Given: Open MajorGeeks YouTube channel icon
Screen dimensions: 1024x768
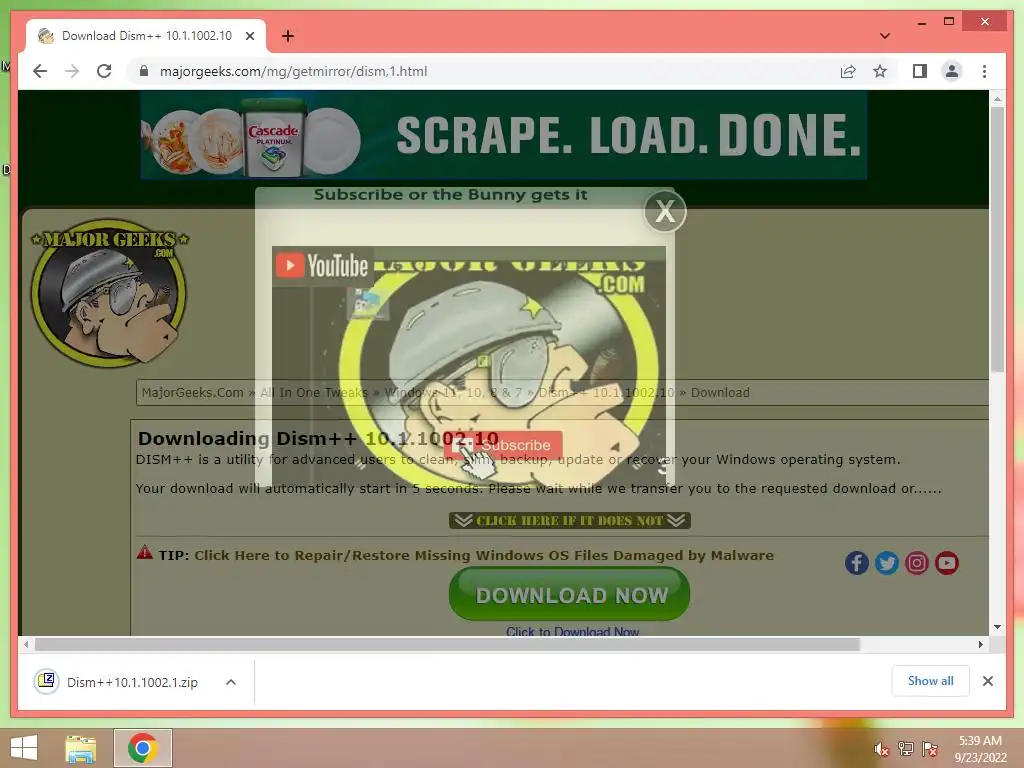Looking at the screenshot, I should [x=946, y=563].
